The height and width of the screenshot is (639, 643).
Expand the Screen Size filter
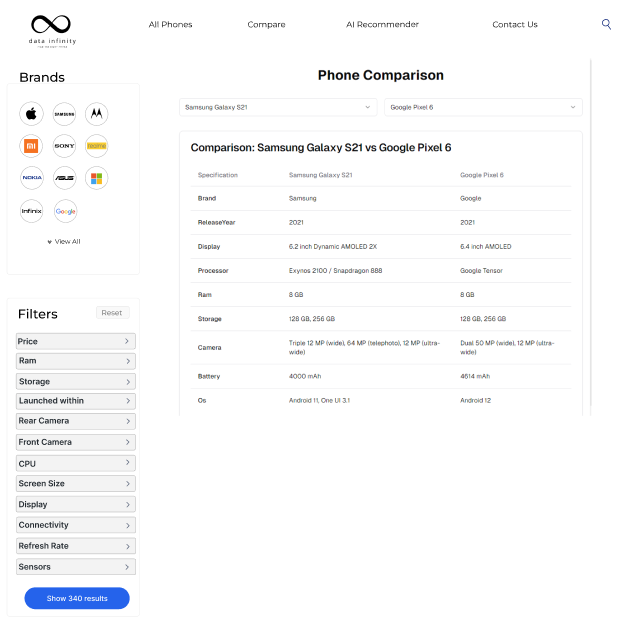(x=76, y=484)
